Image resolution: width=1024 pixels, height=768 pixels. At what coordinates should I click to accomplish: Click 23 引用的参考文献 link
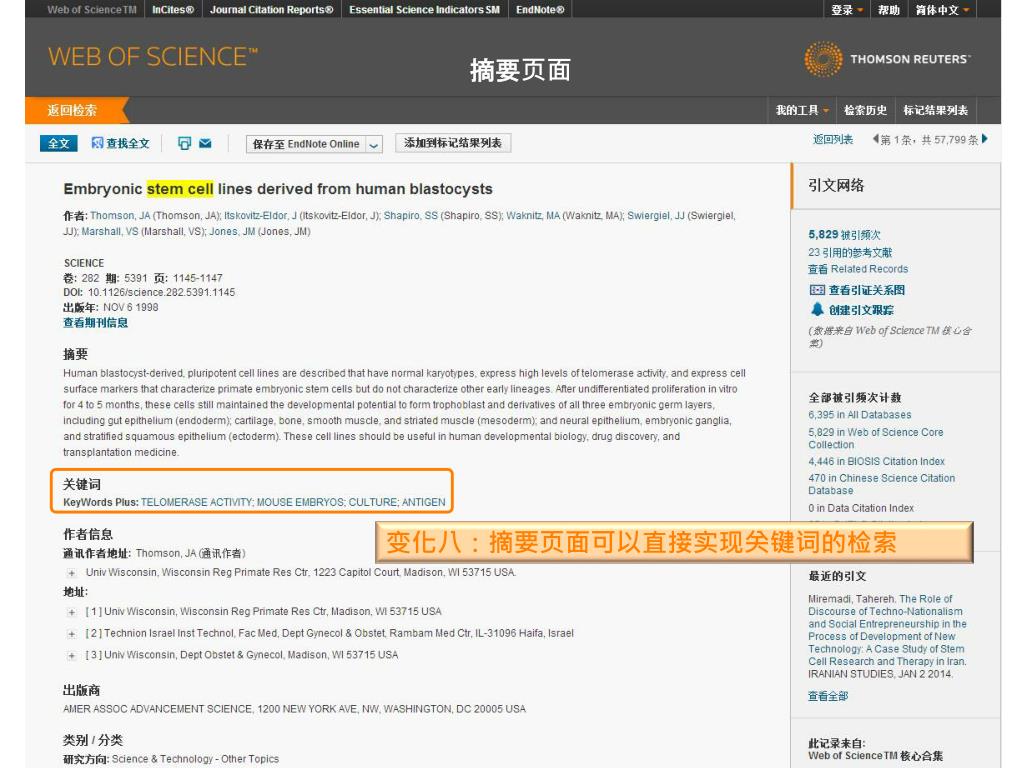850,252
